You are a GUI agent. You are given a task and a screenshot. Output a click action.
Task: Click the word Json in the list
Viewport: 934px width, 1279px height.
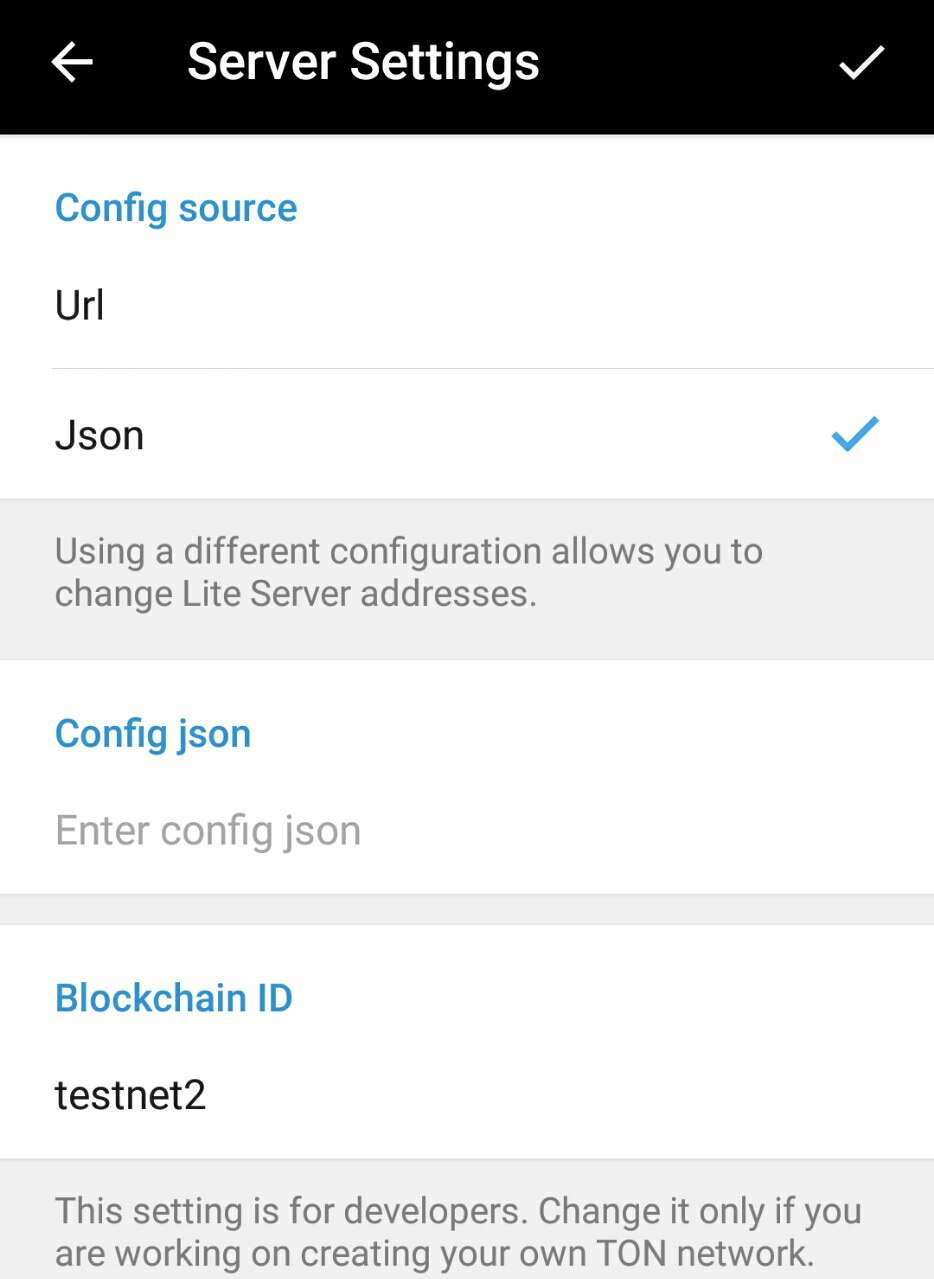click(99, 435)
